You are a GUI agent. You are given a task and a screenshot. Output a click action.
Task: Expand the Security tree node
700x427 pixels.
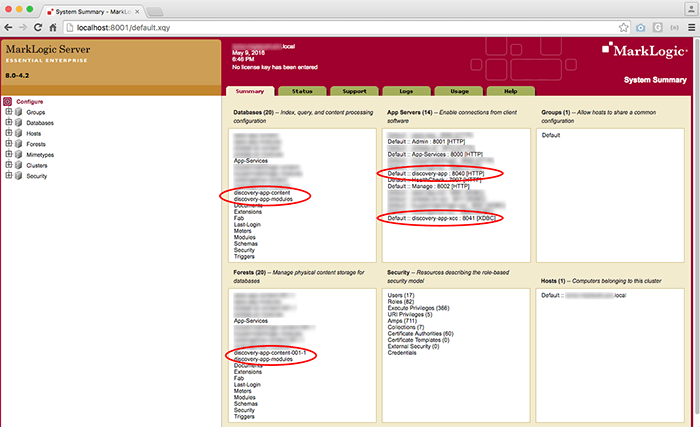pyautogui.click(x=8, y=176)
